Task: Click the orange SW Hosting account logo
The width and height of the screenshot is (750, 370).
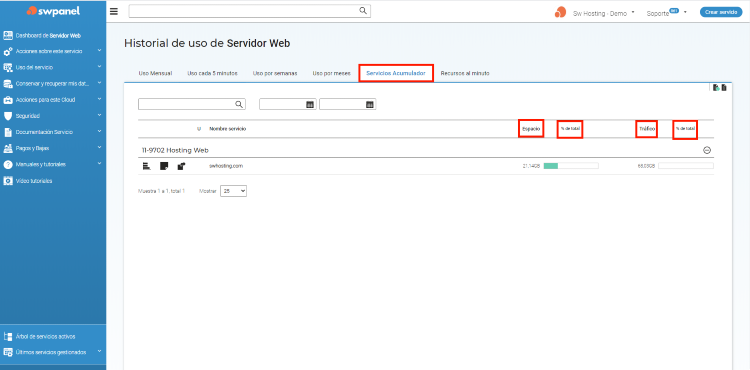Action: 560,12
